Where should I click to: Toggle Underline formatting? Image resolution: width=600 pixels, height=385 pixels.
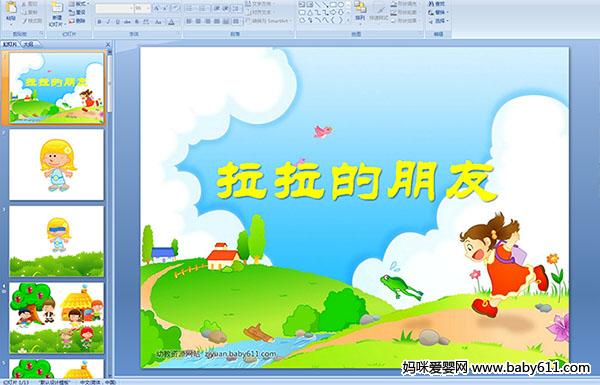[117, 22]
